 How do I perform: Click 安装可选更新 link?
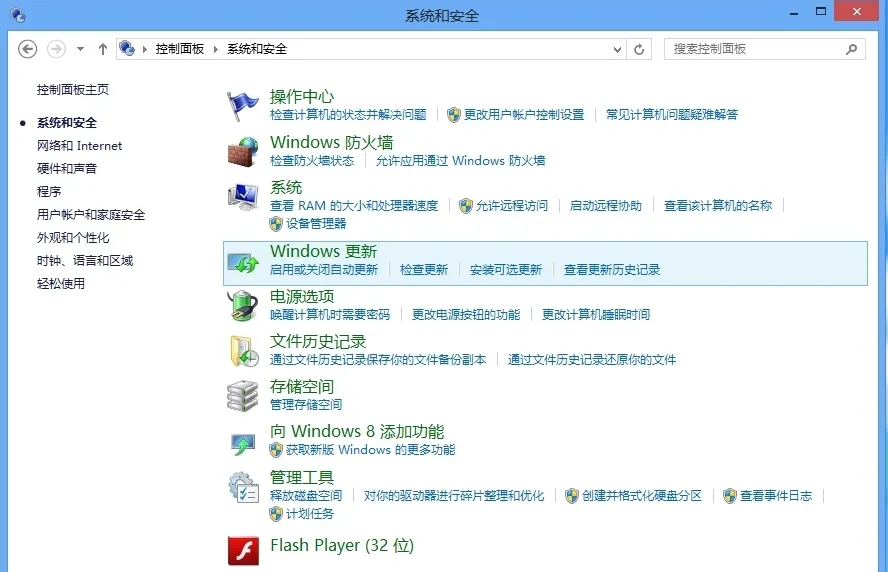pyautogui.click(x=506, y=270)
